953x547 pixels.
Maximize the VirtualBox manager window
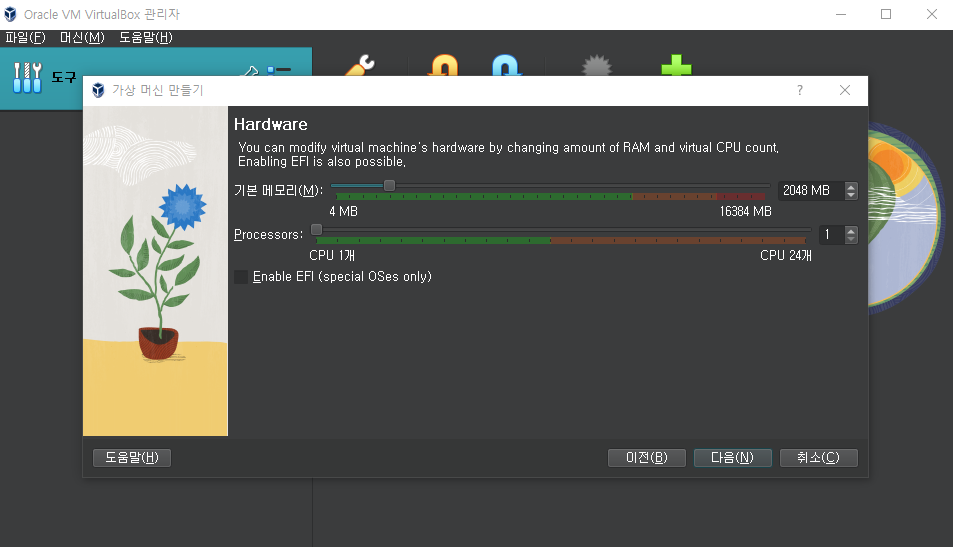886,14
